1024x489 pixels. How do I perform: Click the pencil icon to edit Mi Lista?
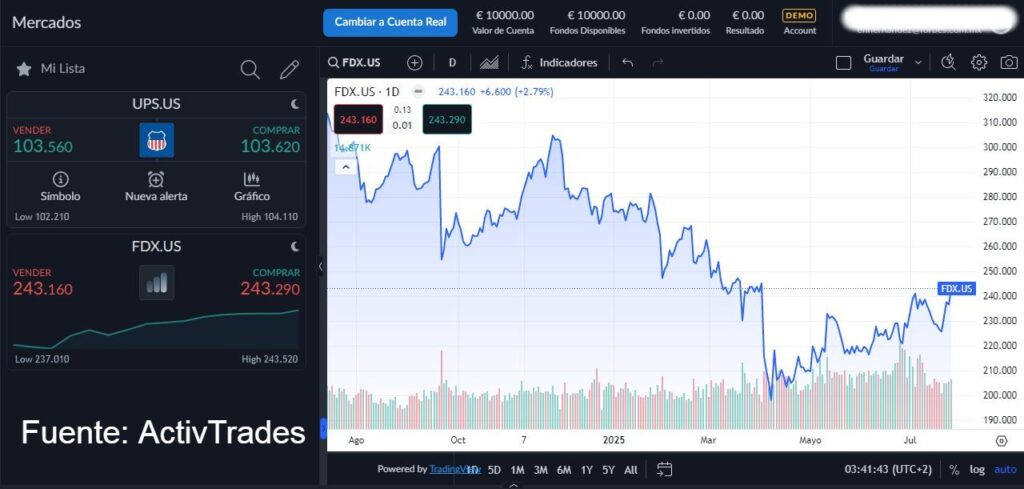coord(289,69)
